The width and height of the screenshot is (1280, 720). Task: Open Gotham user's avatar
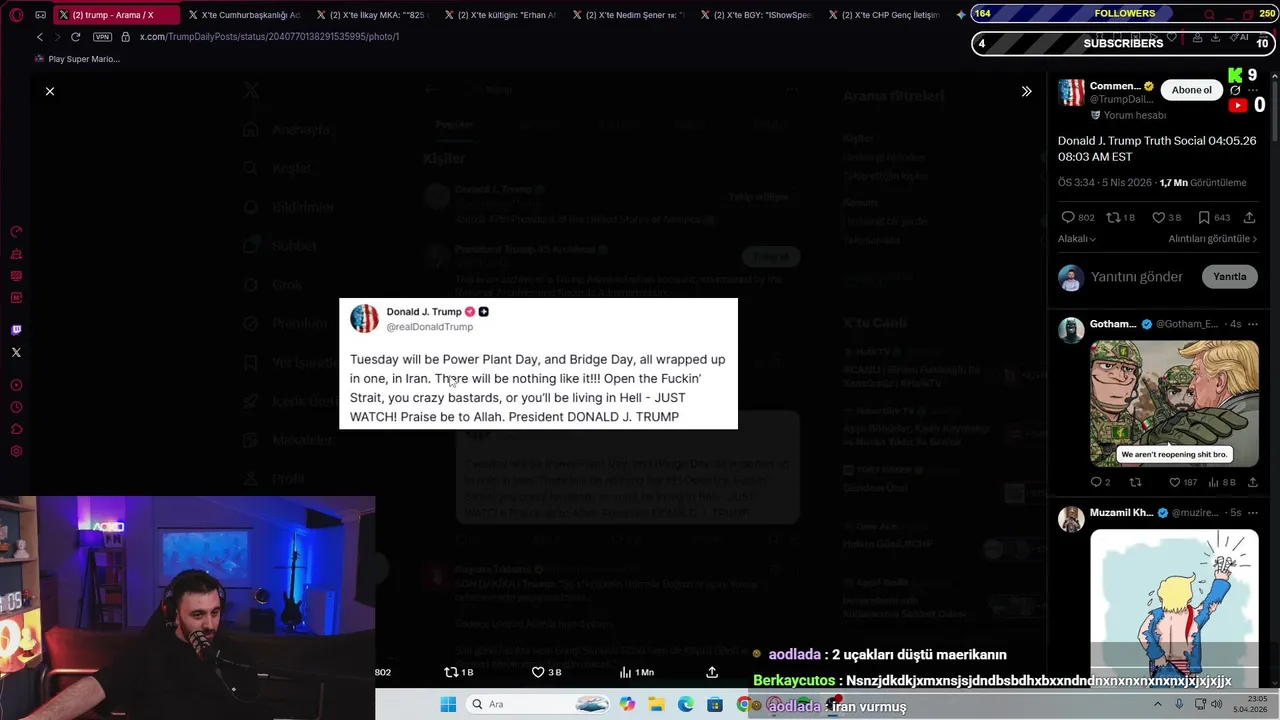click(x=1071, y=330)
